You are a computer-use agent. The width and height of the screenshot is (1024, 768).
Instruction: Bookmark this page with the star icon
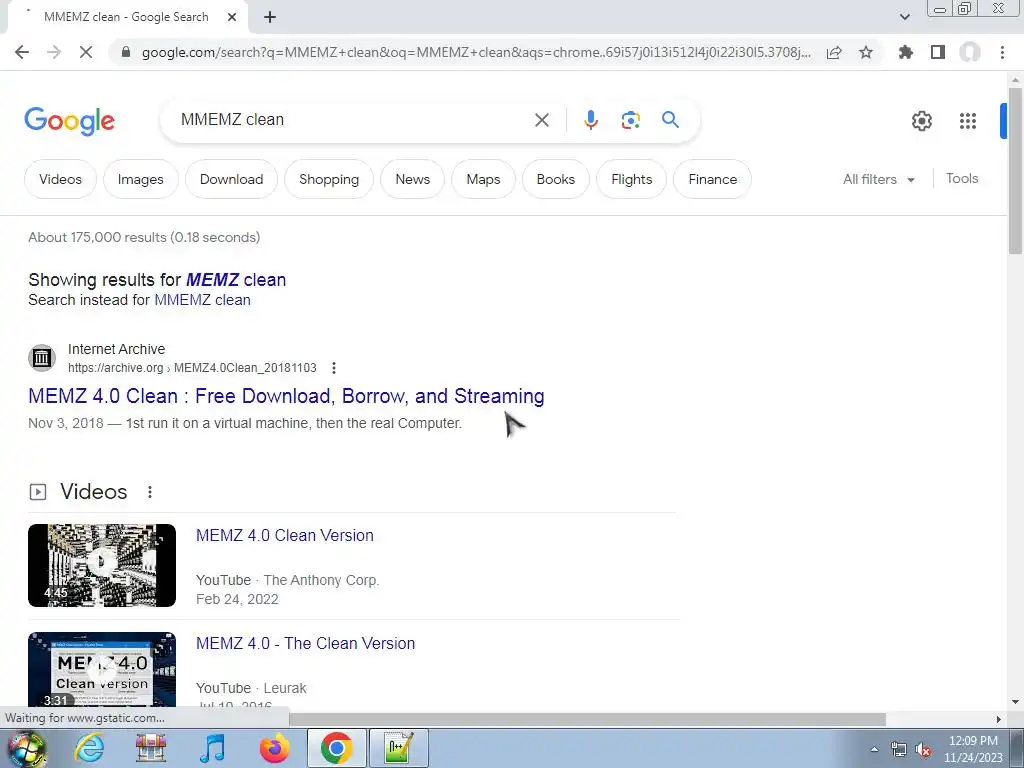[866, 52]
